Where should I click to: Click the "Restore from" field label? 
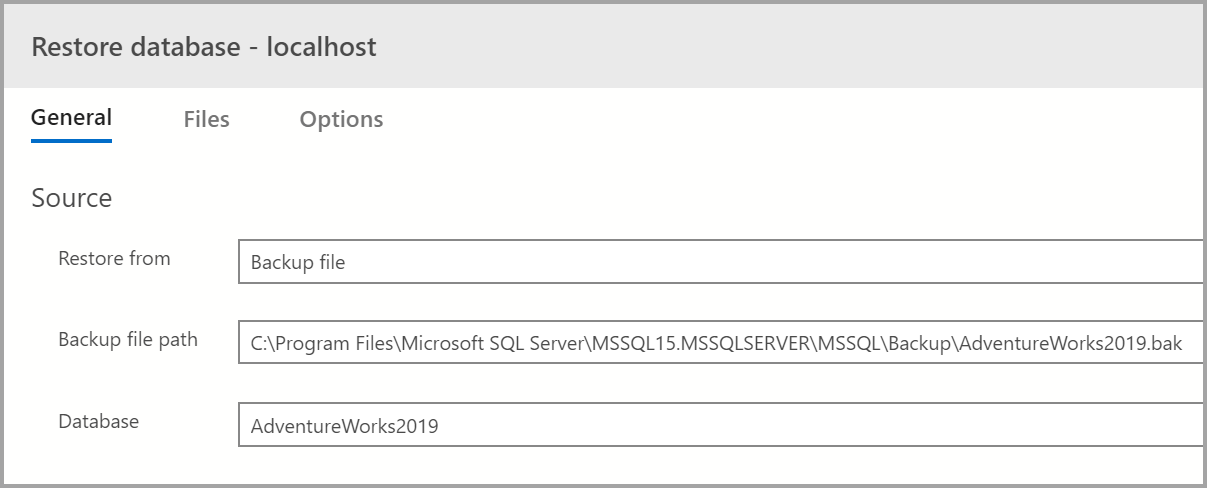pos(114,259)
